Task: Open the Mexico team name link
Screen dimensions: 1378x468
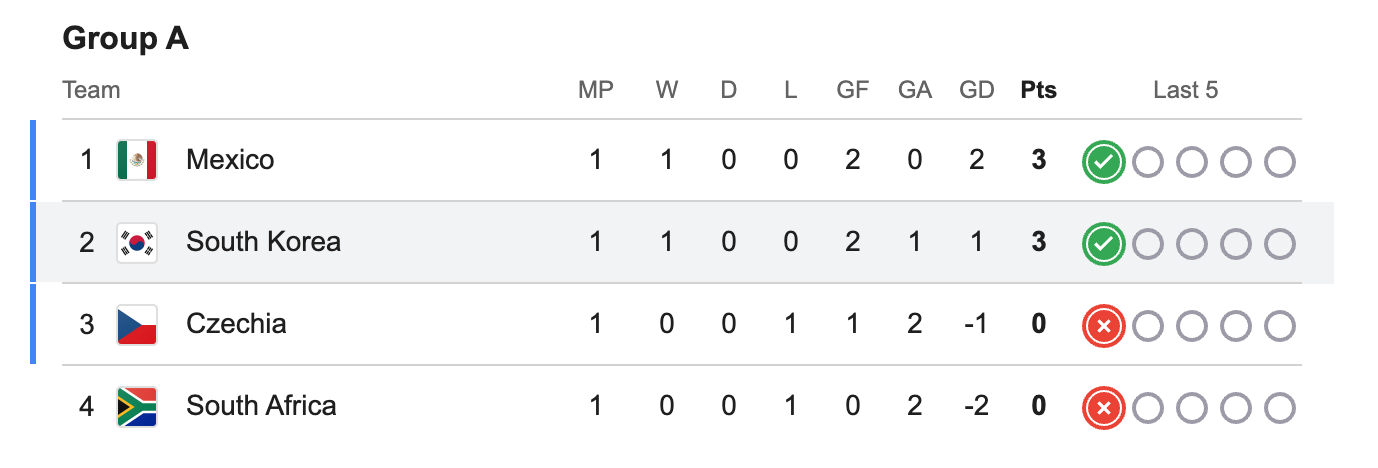Action: click(230, 160)
